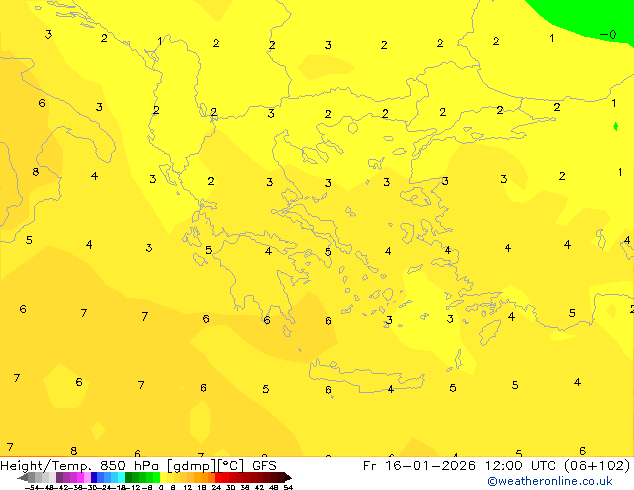Select the dark green legend swatch at -12

129,477
